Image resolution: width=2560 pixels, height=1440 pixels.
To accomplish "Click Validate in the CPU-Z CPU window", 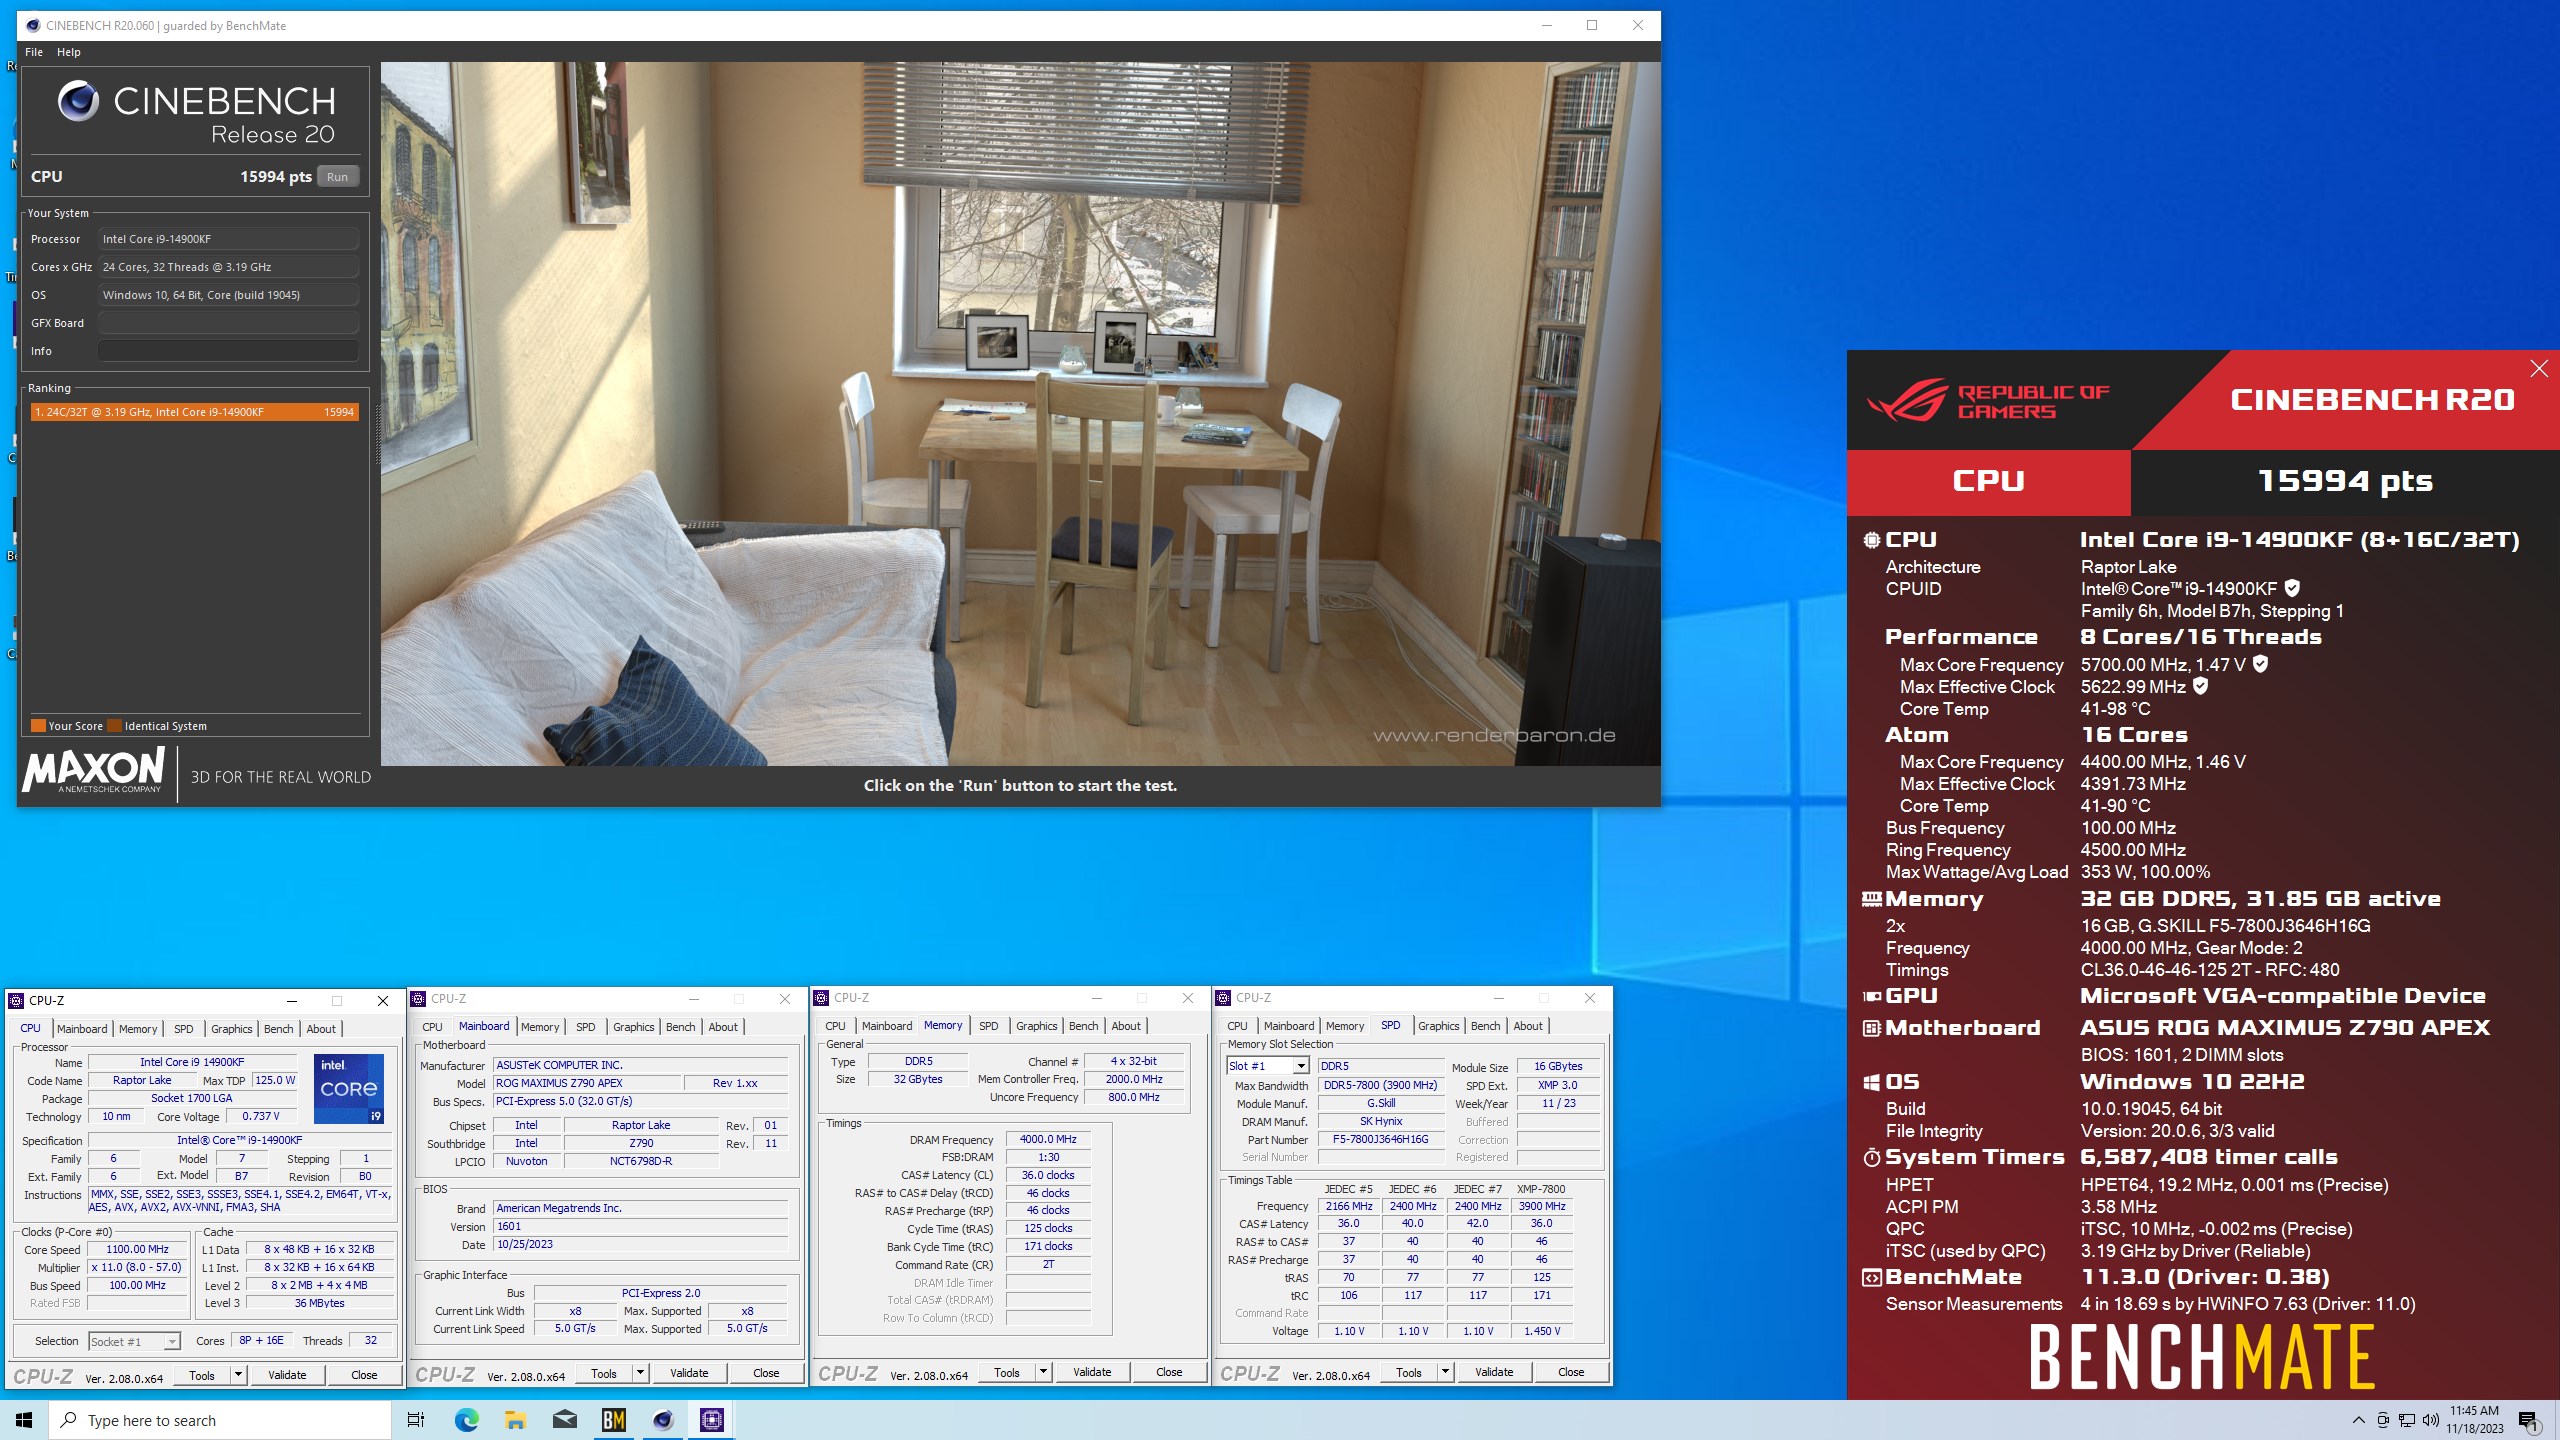I will click(287, 1375).
